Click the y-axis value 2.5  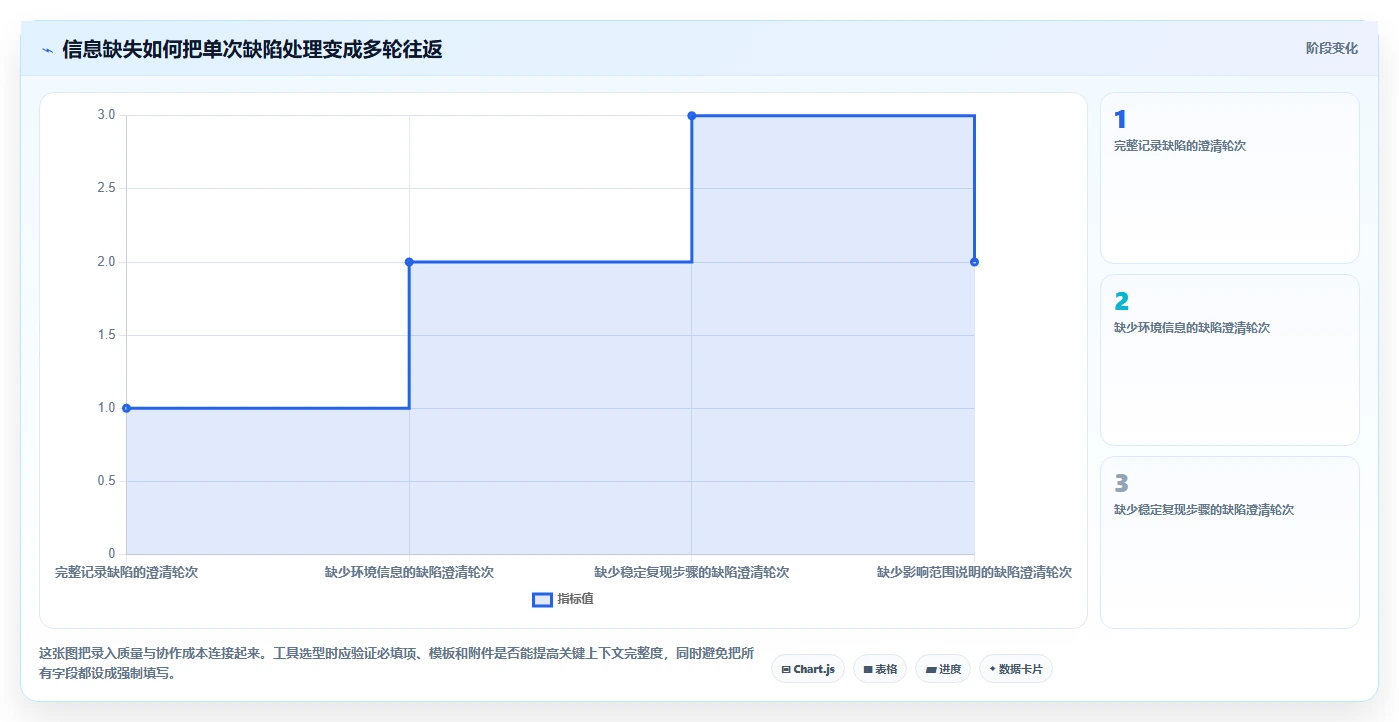pos(106,188)
